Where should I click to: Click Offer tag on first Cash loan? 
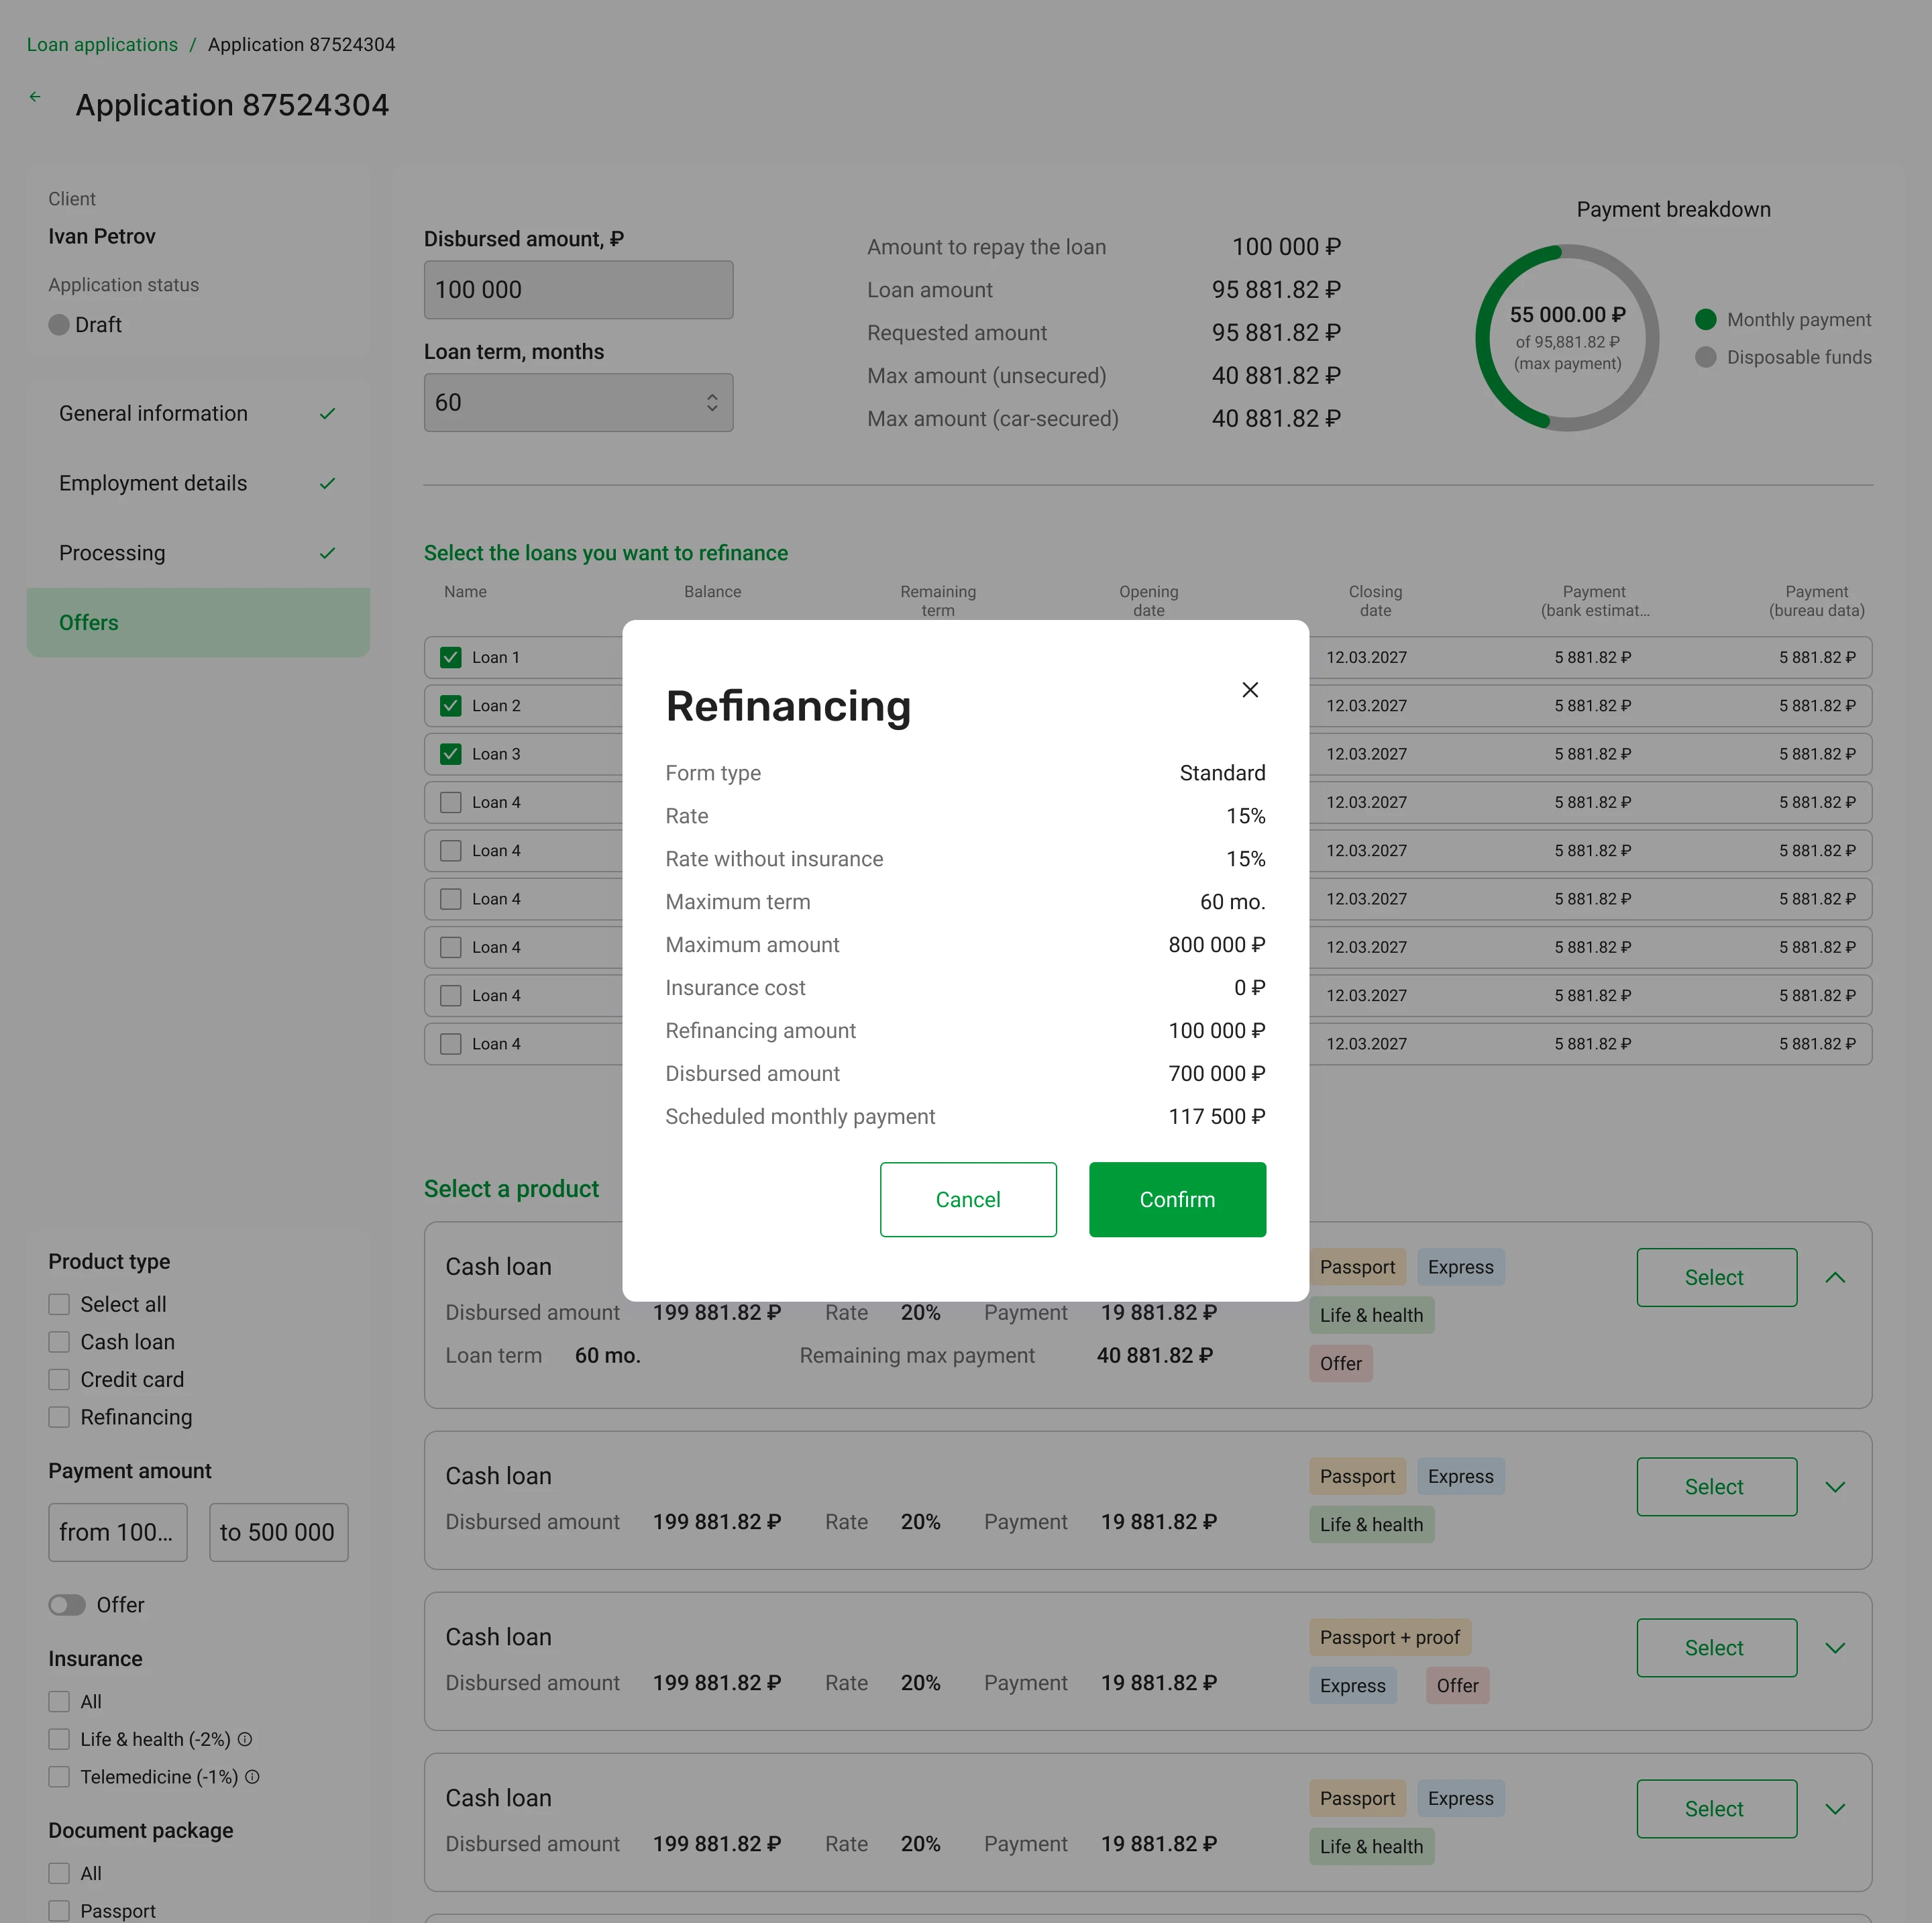[1340, 1364]
